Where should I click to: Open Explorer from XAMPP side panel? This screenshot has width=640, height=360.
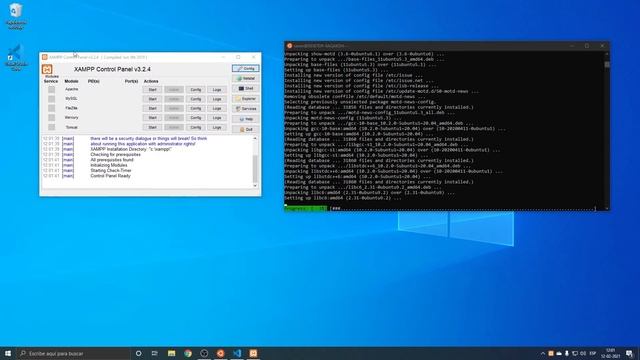tap(245, 99)
